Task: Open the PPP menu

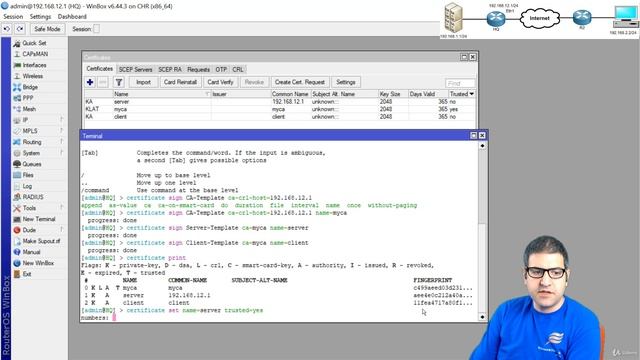Action: (28, 98)
